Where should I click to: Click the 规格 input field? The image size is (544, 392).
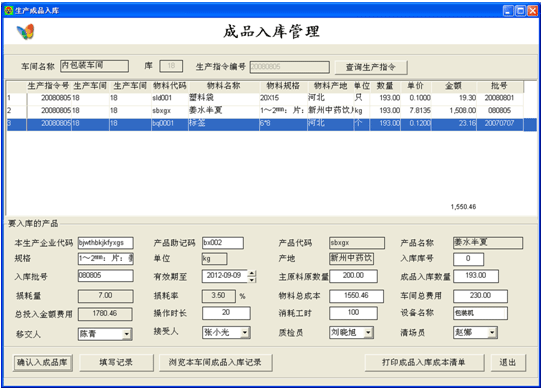(105, 259)
